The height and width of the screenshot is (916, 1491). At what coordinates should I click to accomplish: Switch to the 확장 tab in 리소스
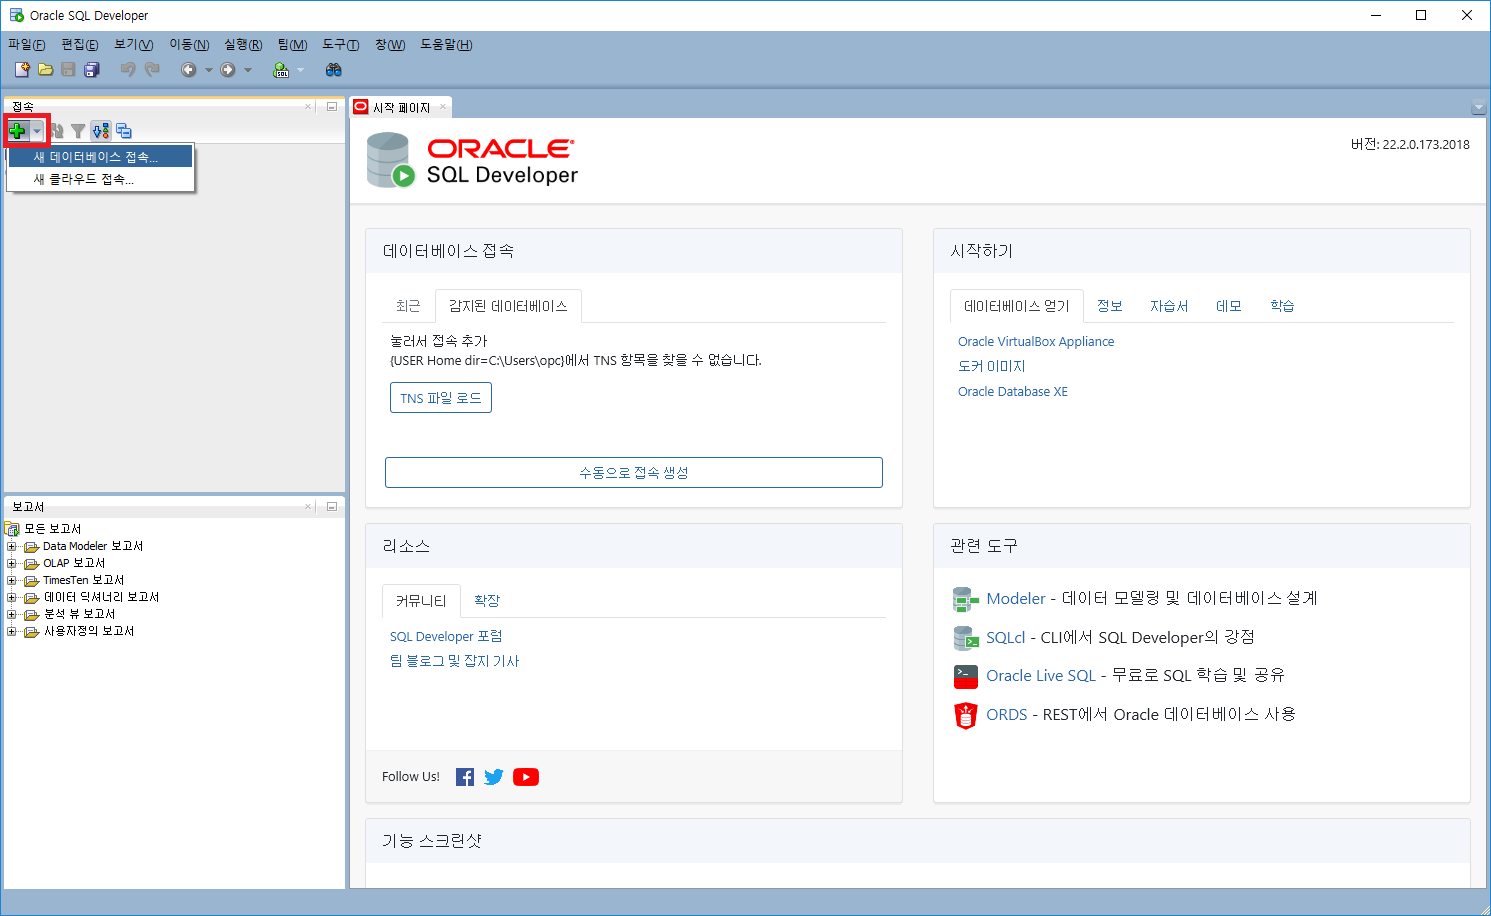[487, 601]
